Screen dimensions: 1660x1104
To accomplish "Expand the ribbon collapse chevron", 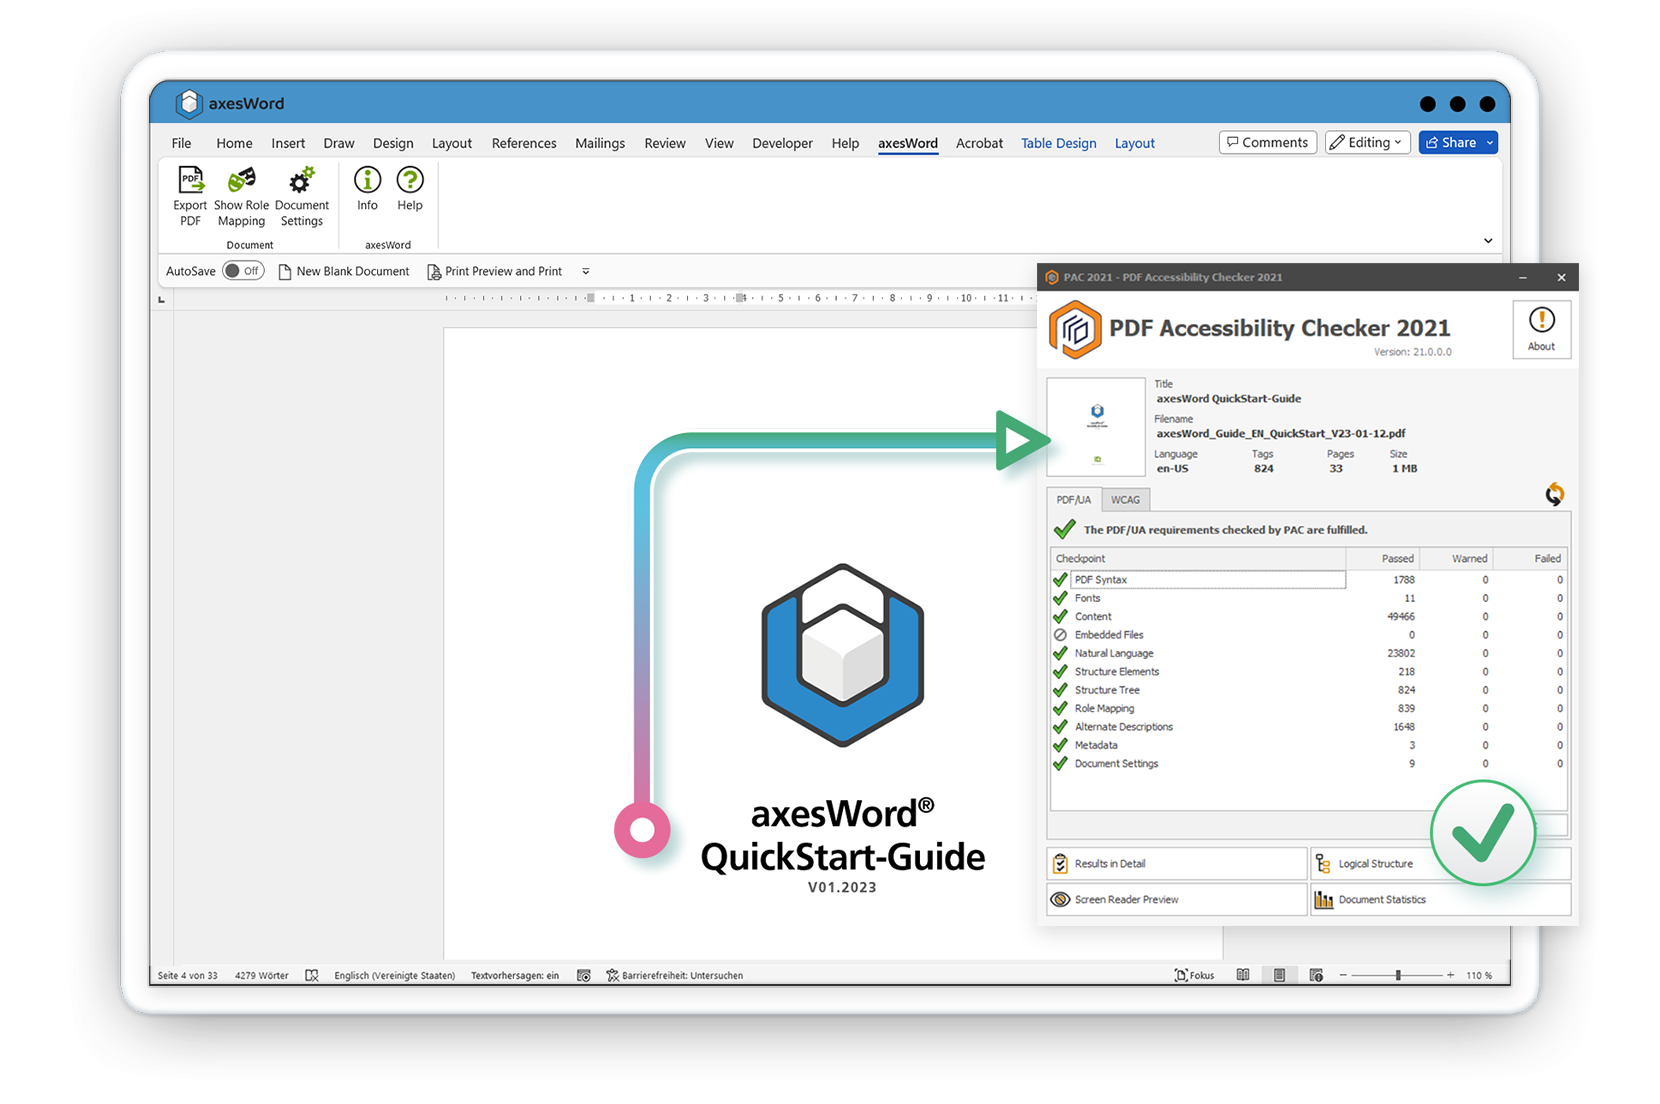I will click(x=1487, y=240).
